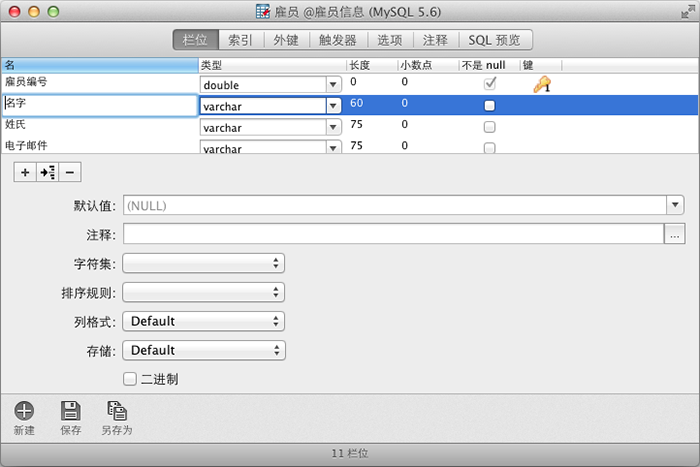Click the 名 column header

[100, 65]
